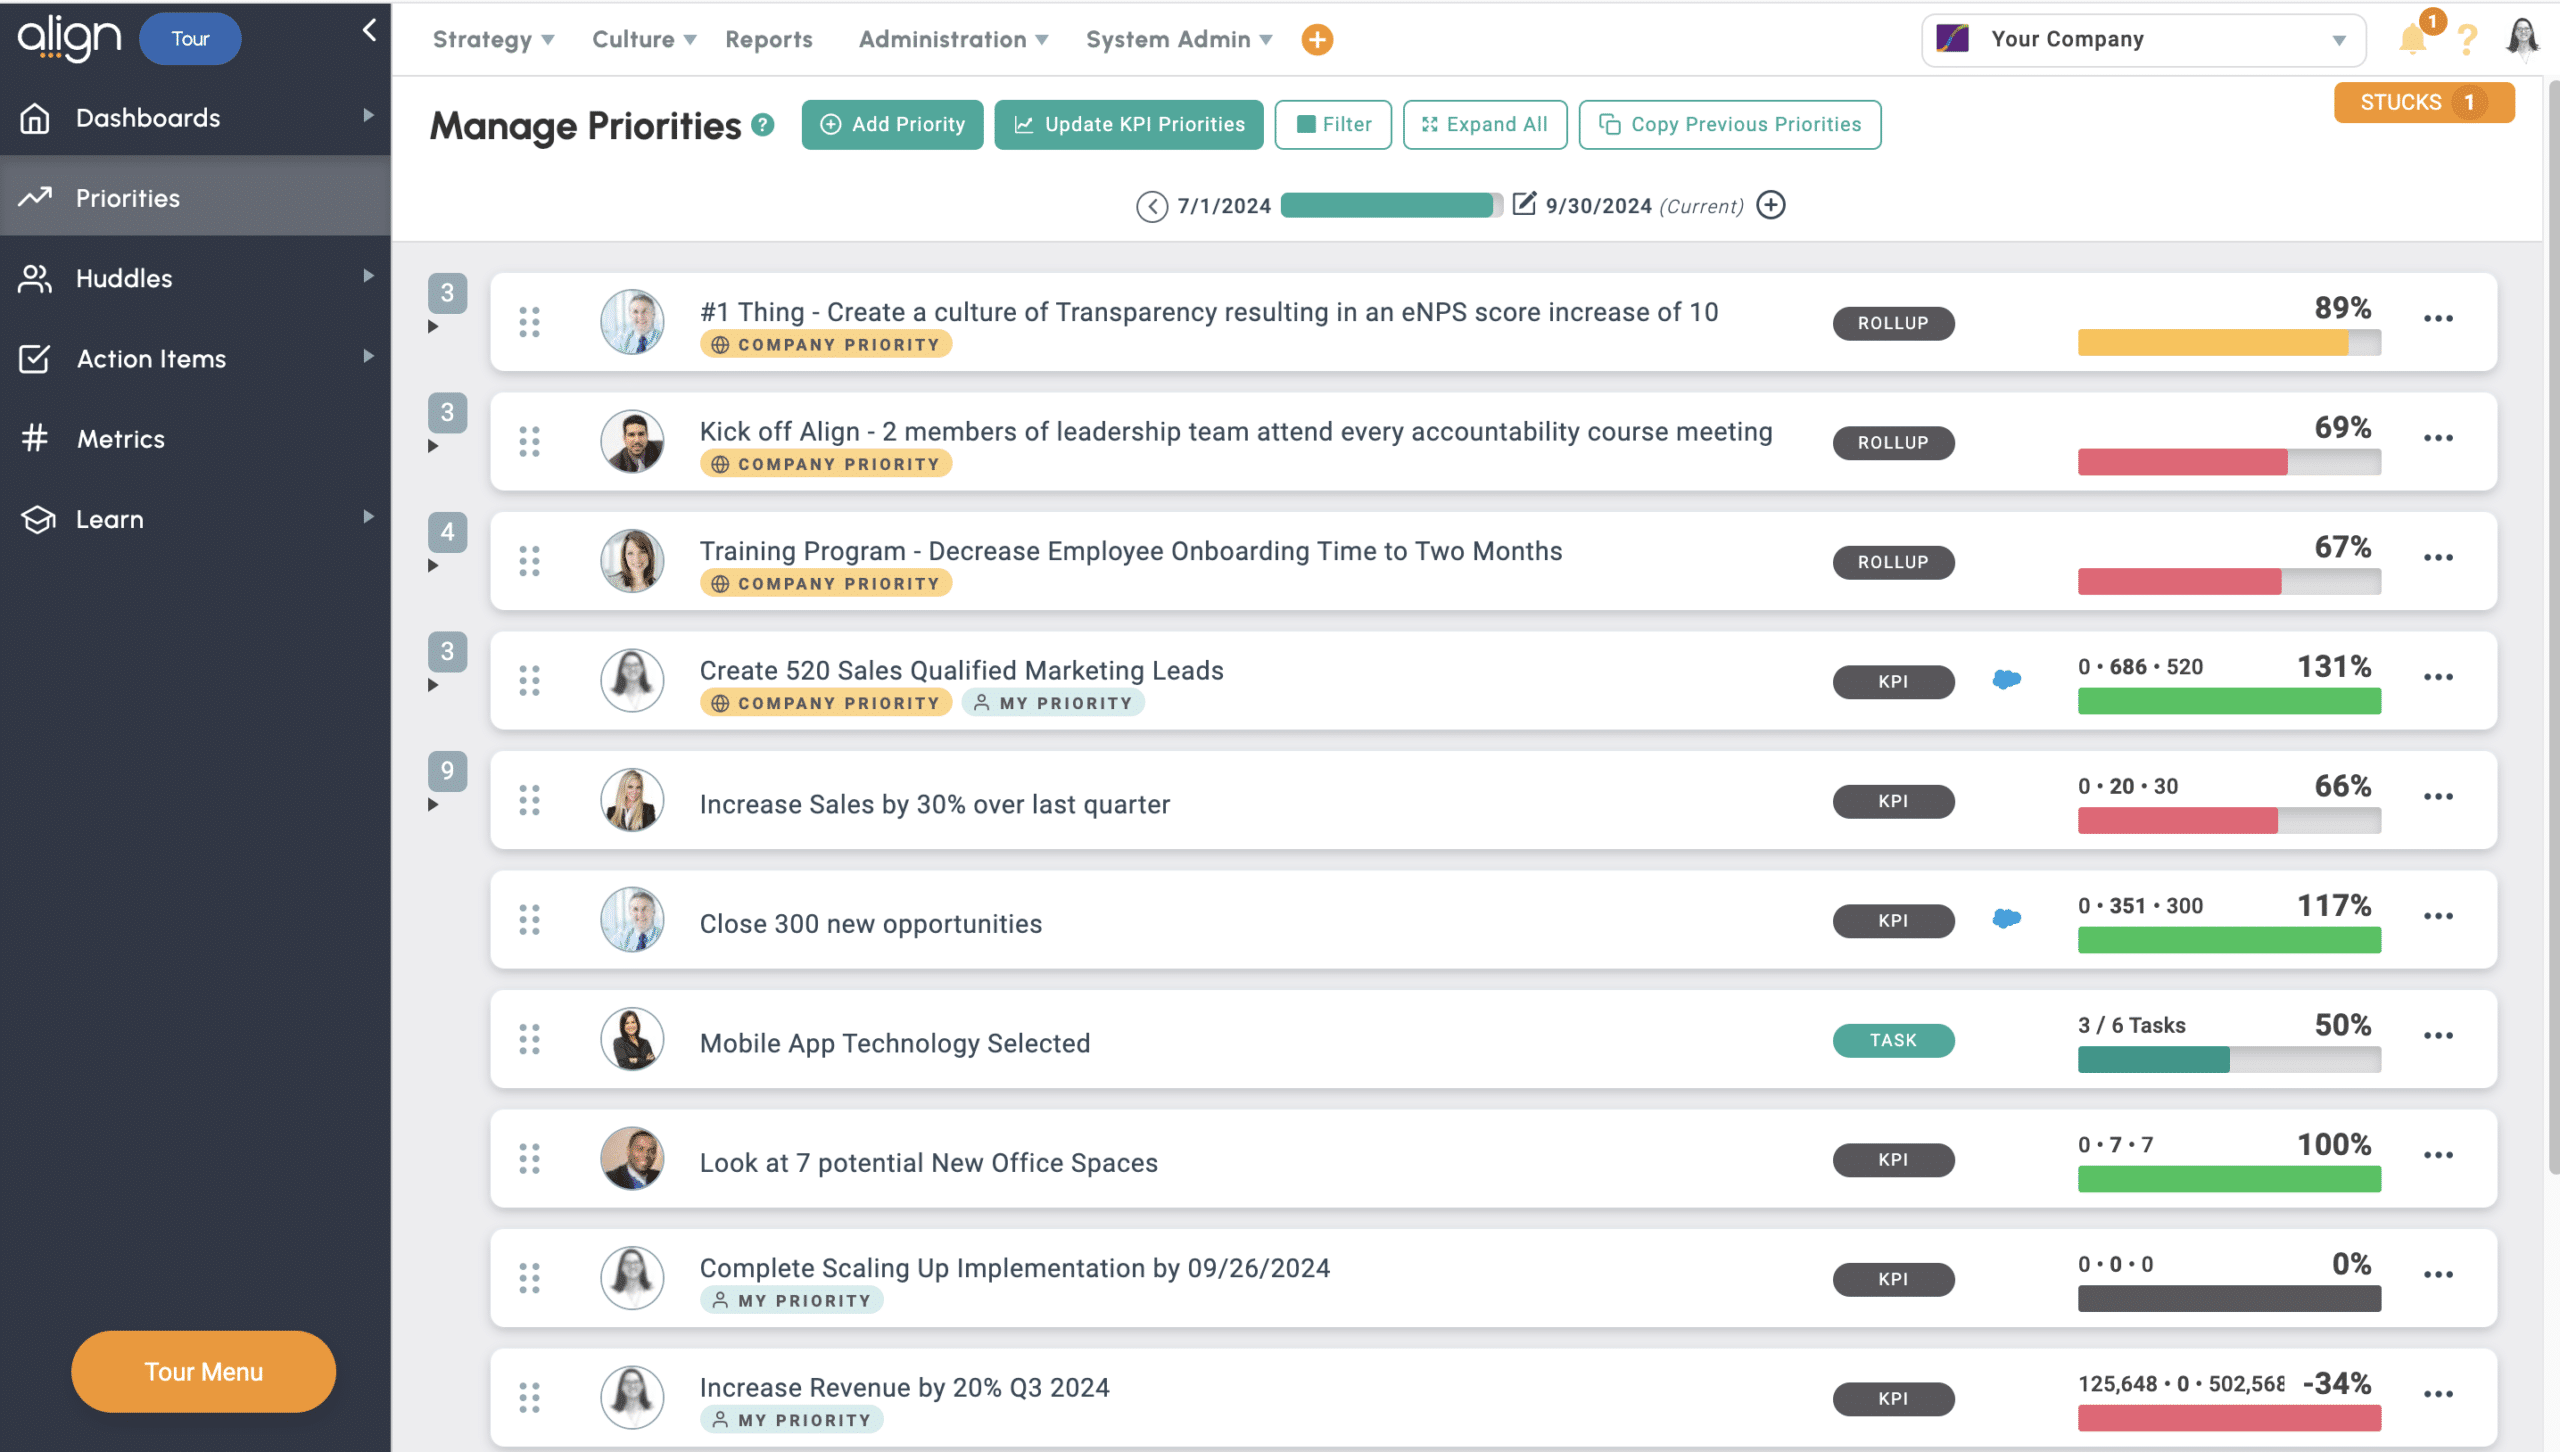Open the help question mark icon
Screen dimensions: 2560x1452
click(2467, 40)
